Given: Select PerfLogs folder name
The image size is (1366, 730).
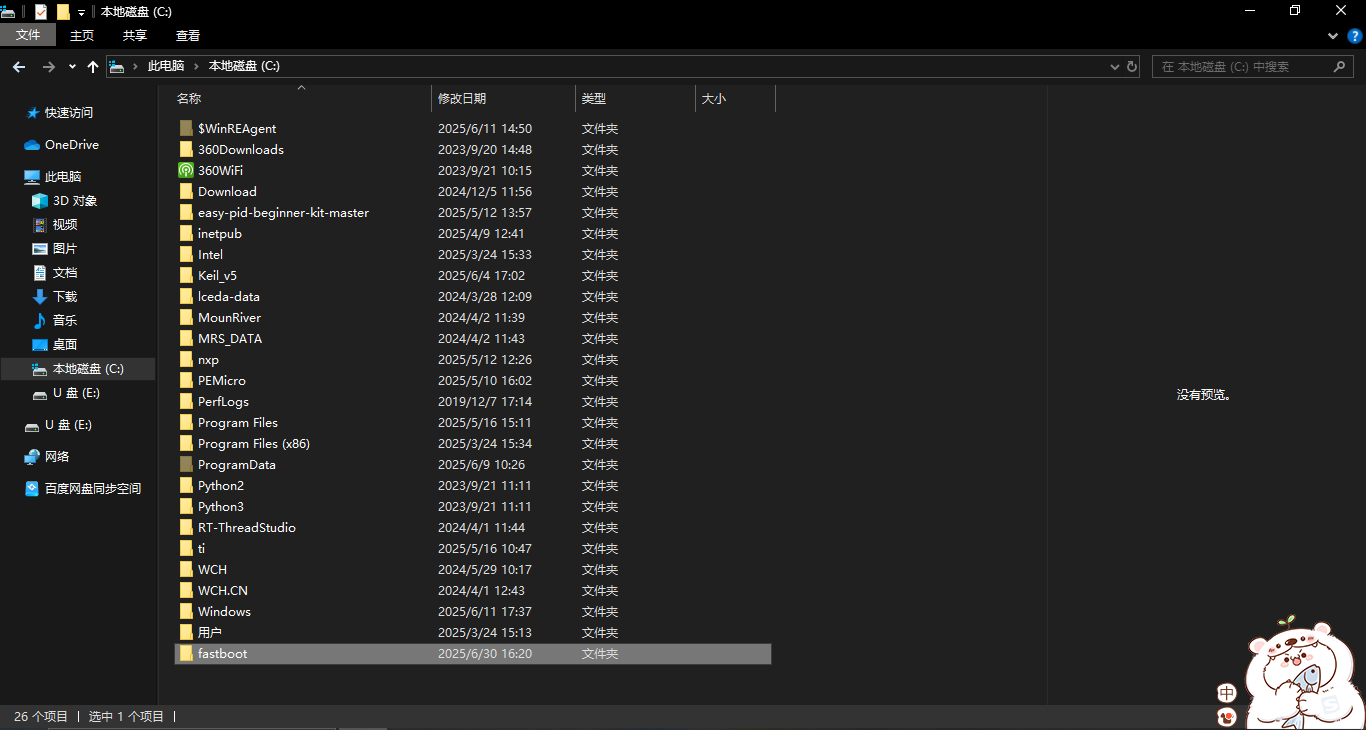Looking at the screenshot, I should coord(223,402).
